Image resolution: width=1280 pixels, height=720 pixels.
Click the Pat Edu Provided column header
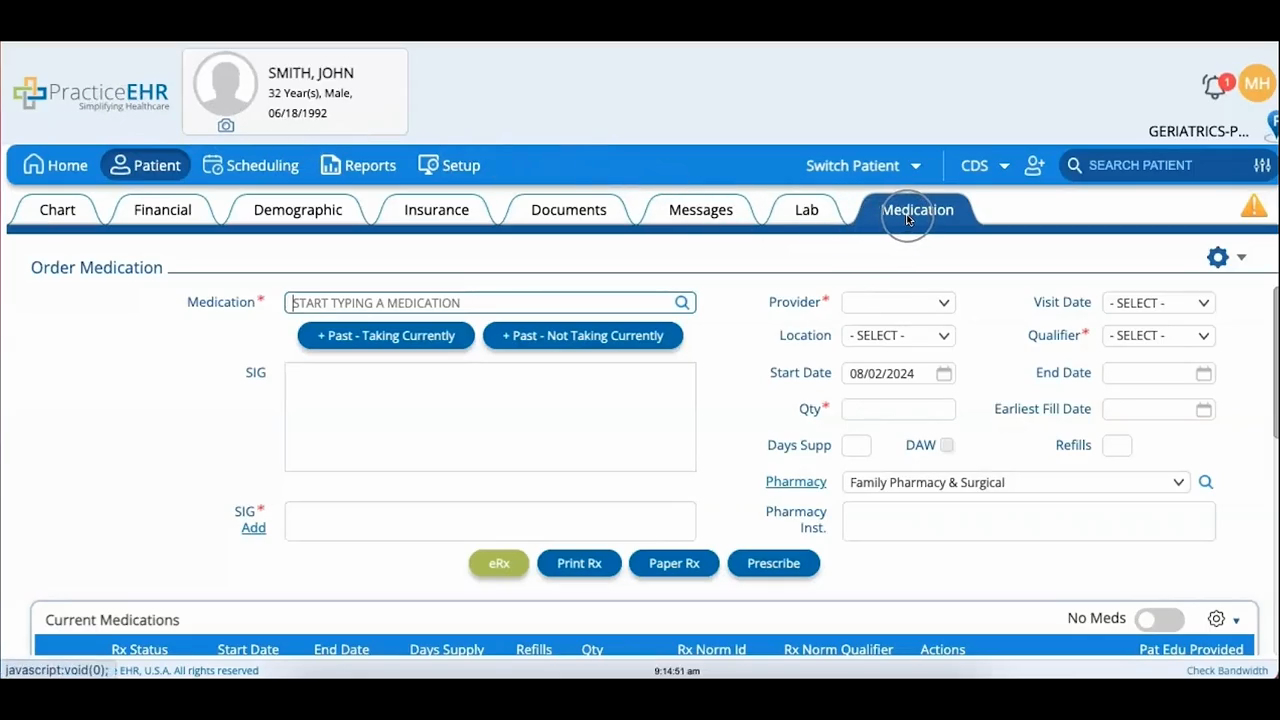1191,649
